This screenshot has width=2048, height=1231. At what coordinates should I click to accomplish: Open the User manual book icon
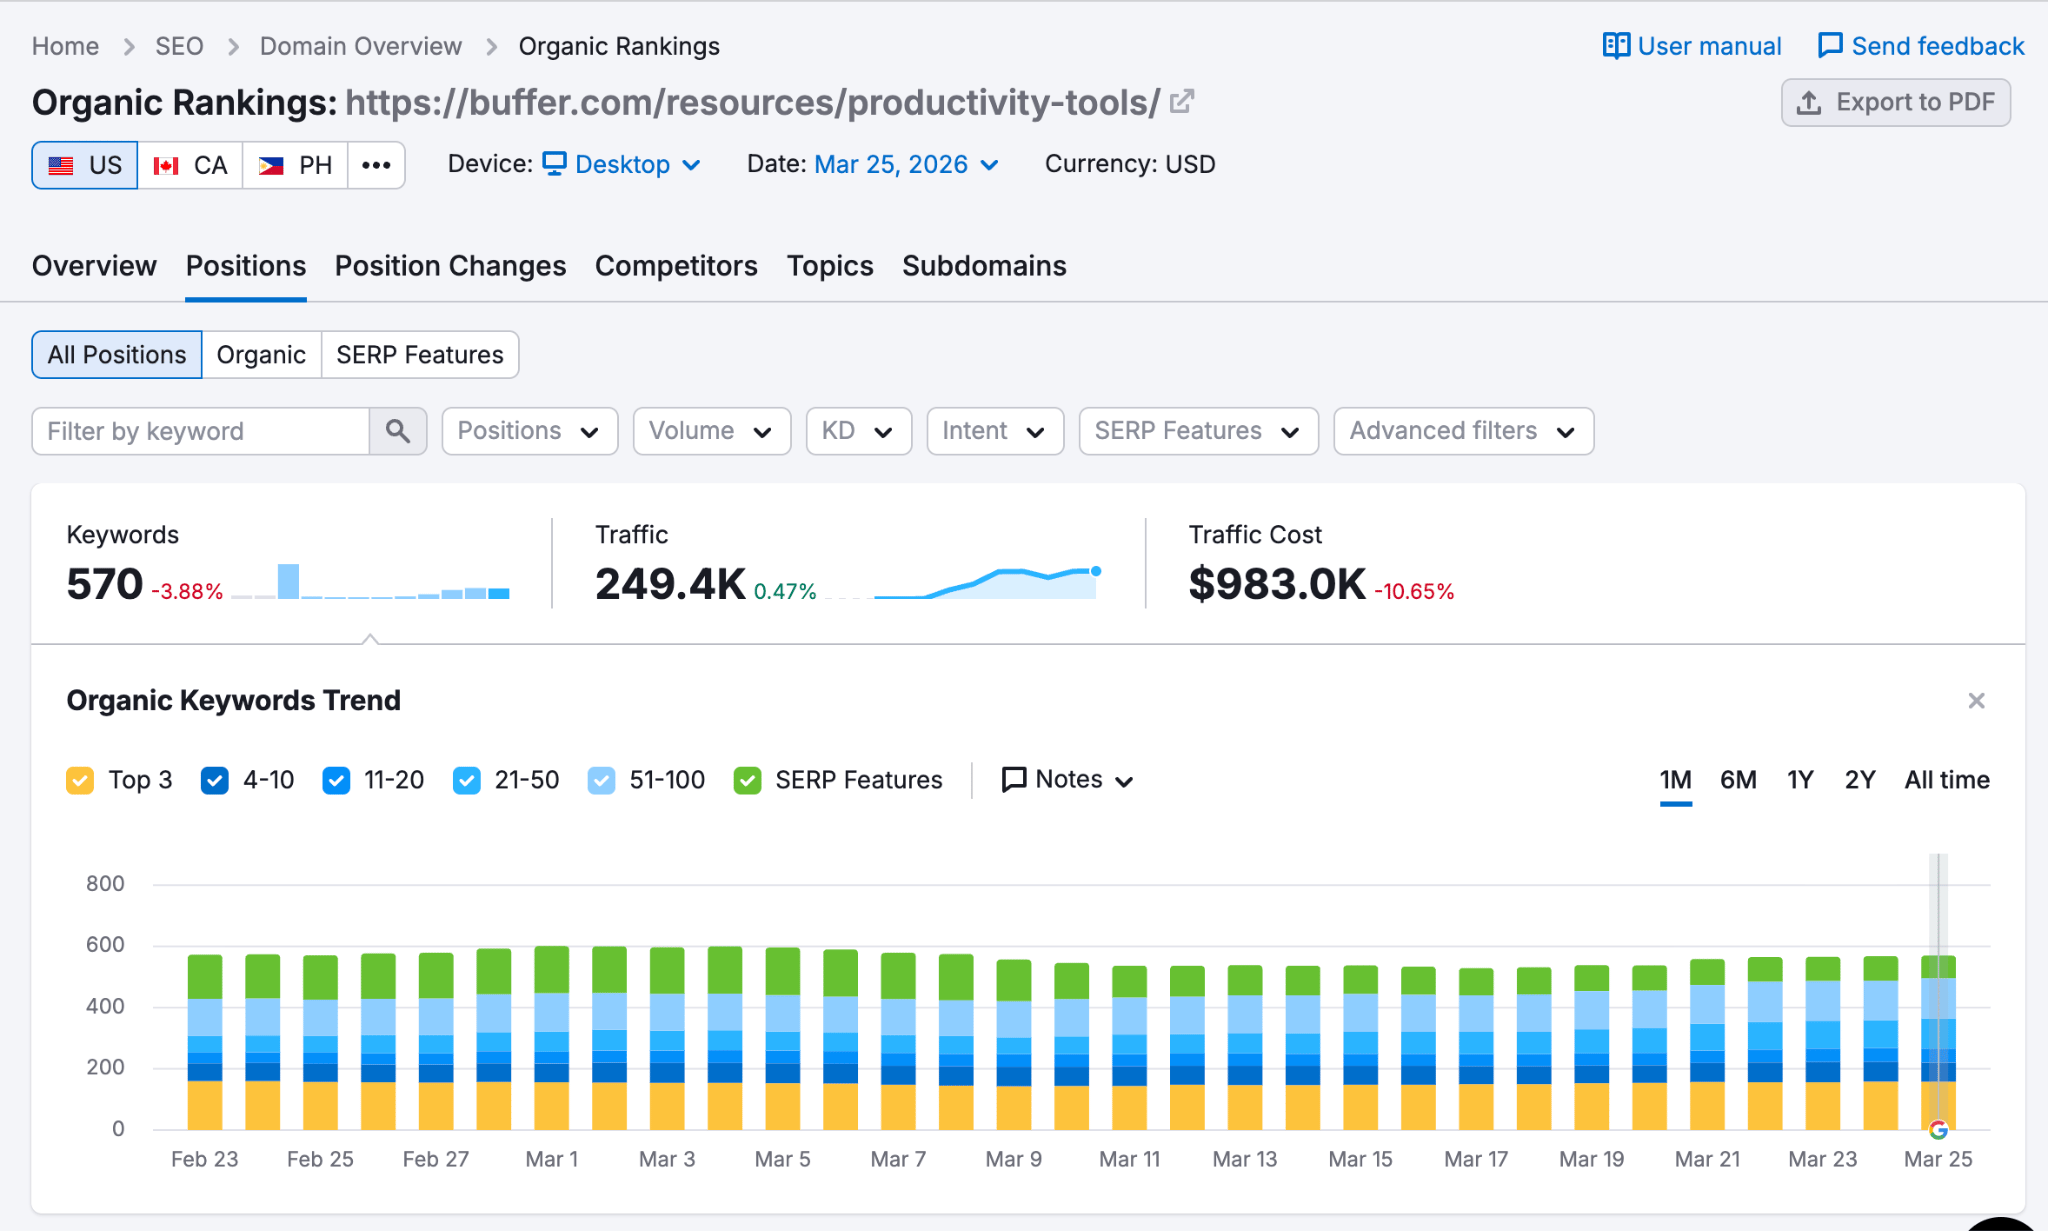click(x=1616, y=46)
